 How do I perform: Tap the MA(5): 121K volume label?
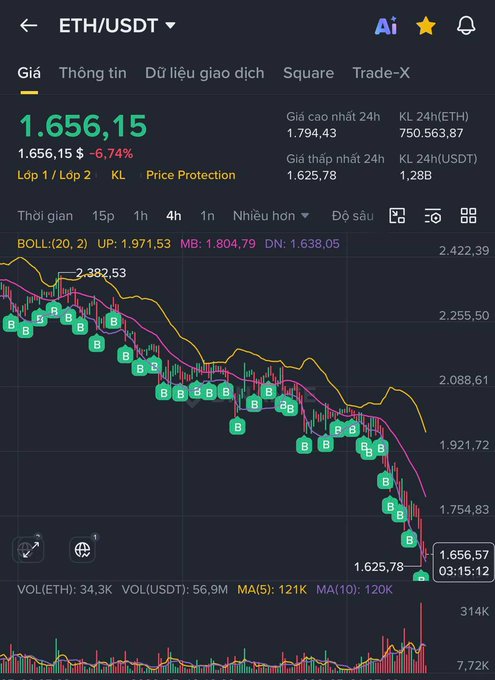pos(272,590)
